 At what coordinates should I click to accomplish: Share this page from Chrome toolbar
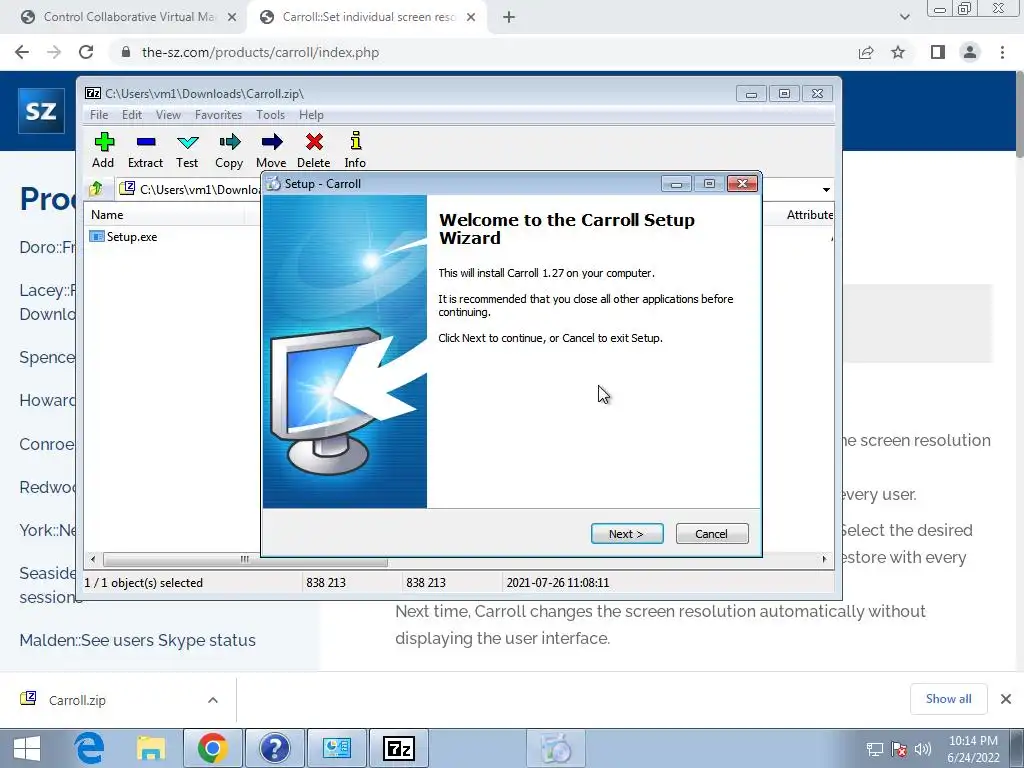pyautogui.click(x=866, y=52)
